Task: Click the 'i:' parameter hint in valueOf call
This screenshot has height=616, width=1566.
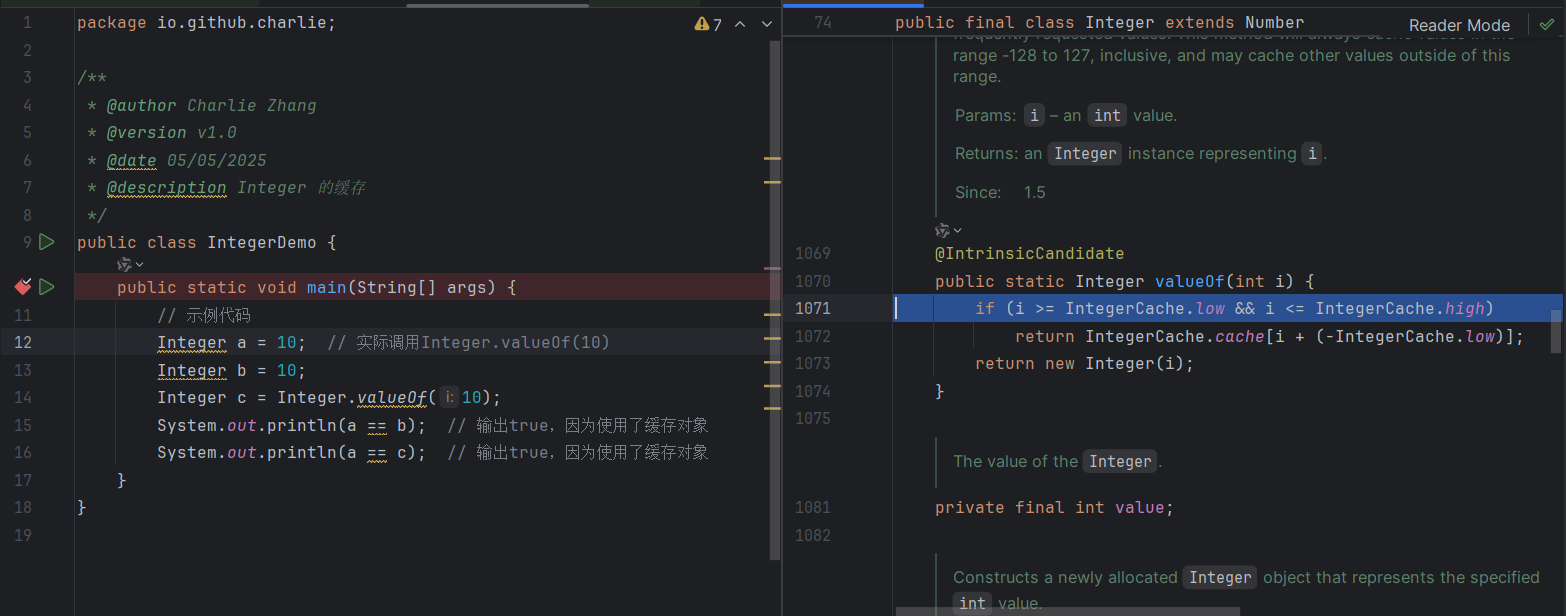Action: click(x=449, y=398)
